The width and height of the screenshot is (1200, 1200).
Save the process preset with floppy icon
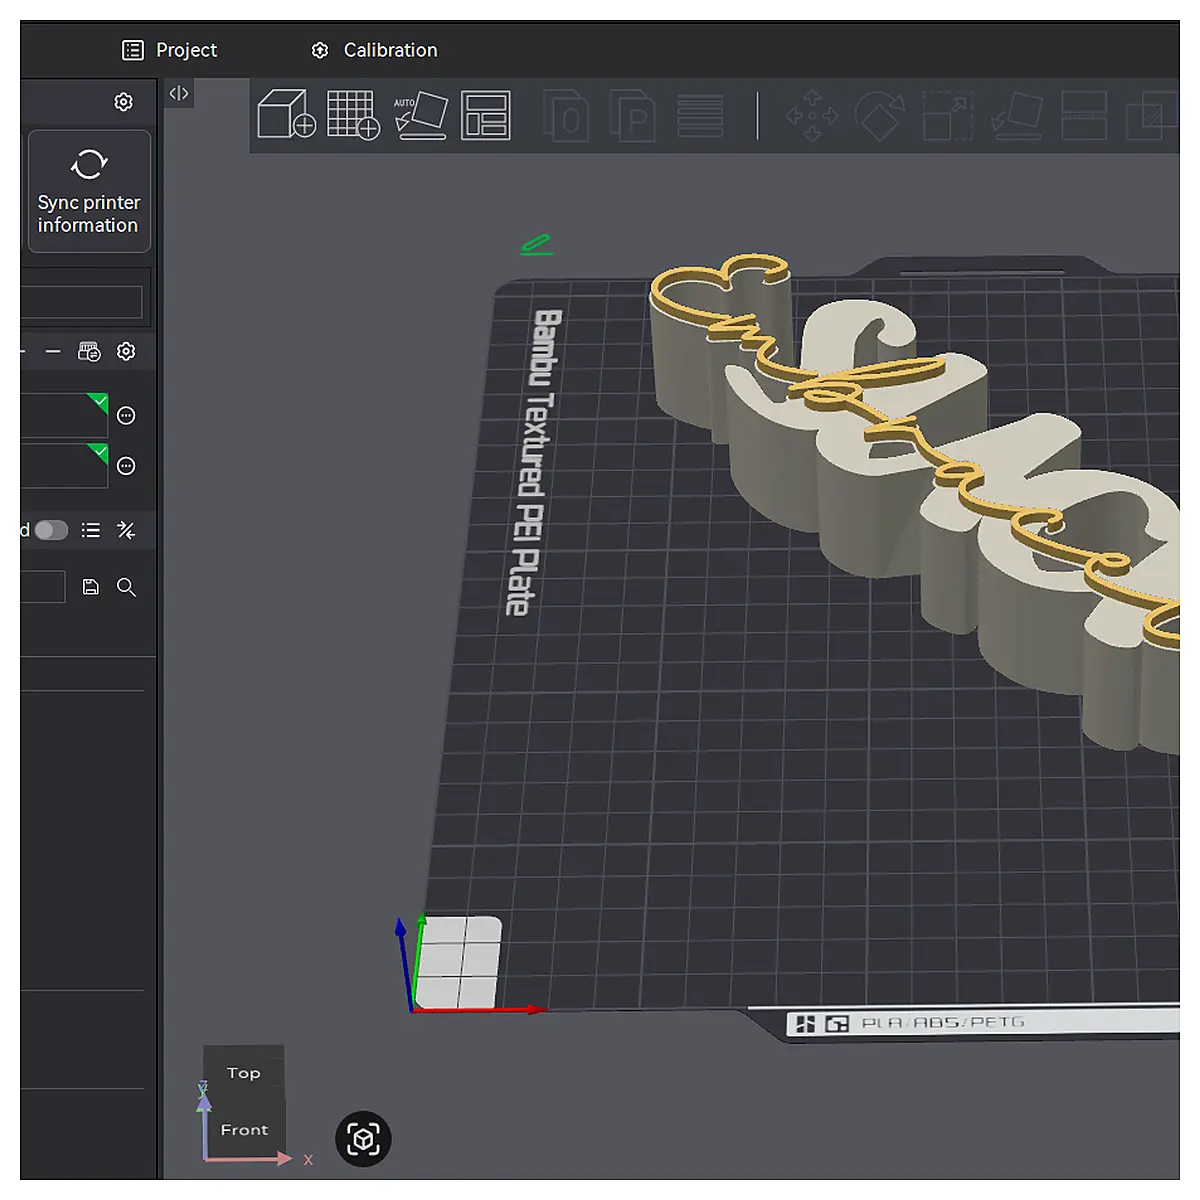coord(91,587)
